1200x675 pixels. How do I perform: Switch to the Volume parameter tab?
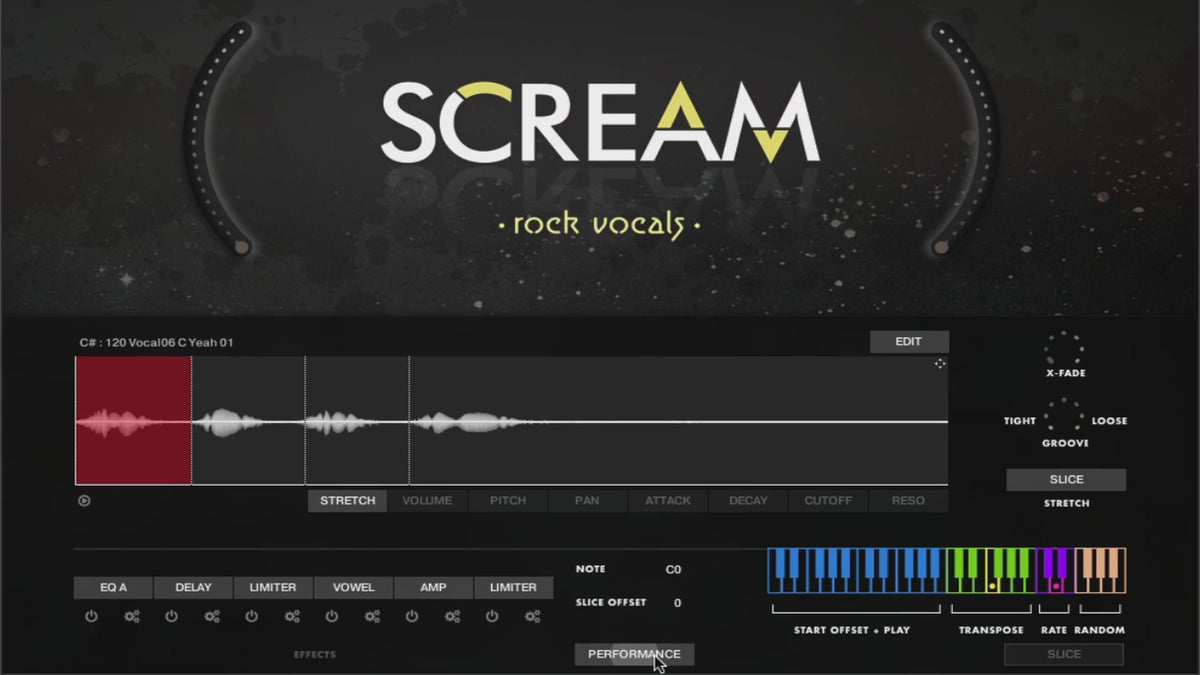(x=427, y=501)
